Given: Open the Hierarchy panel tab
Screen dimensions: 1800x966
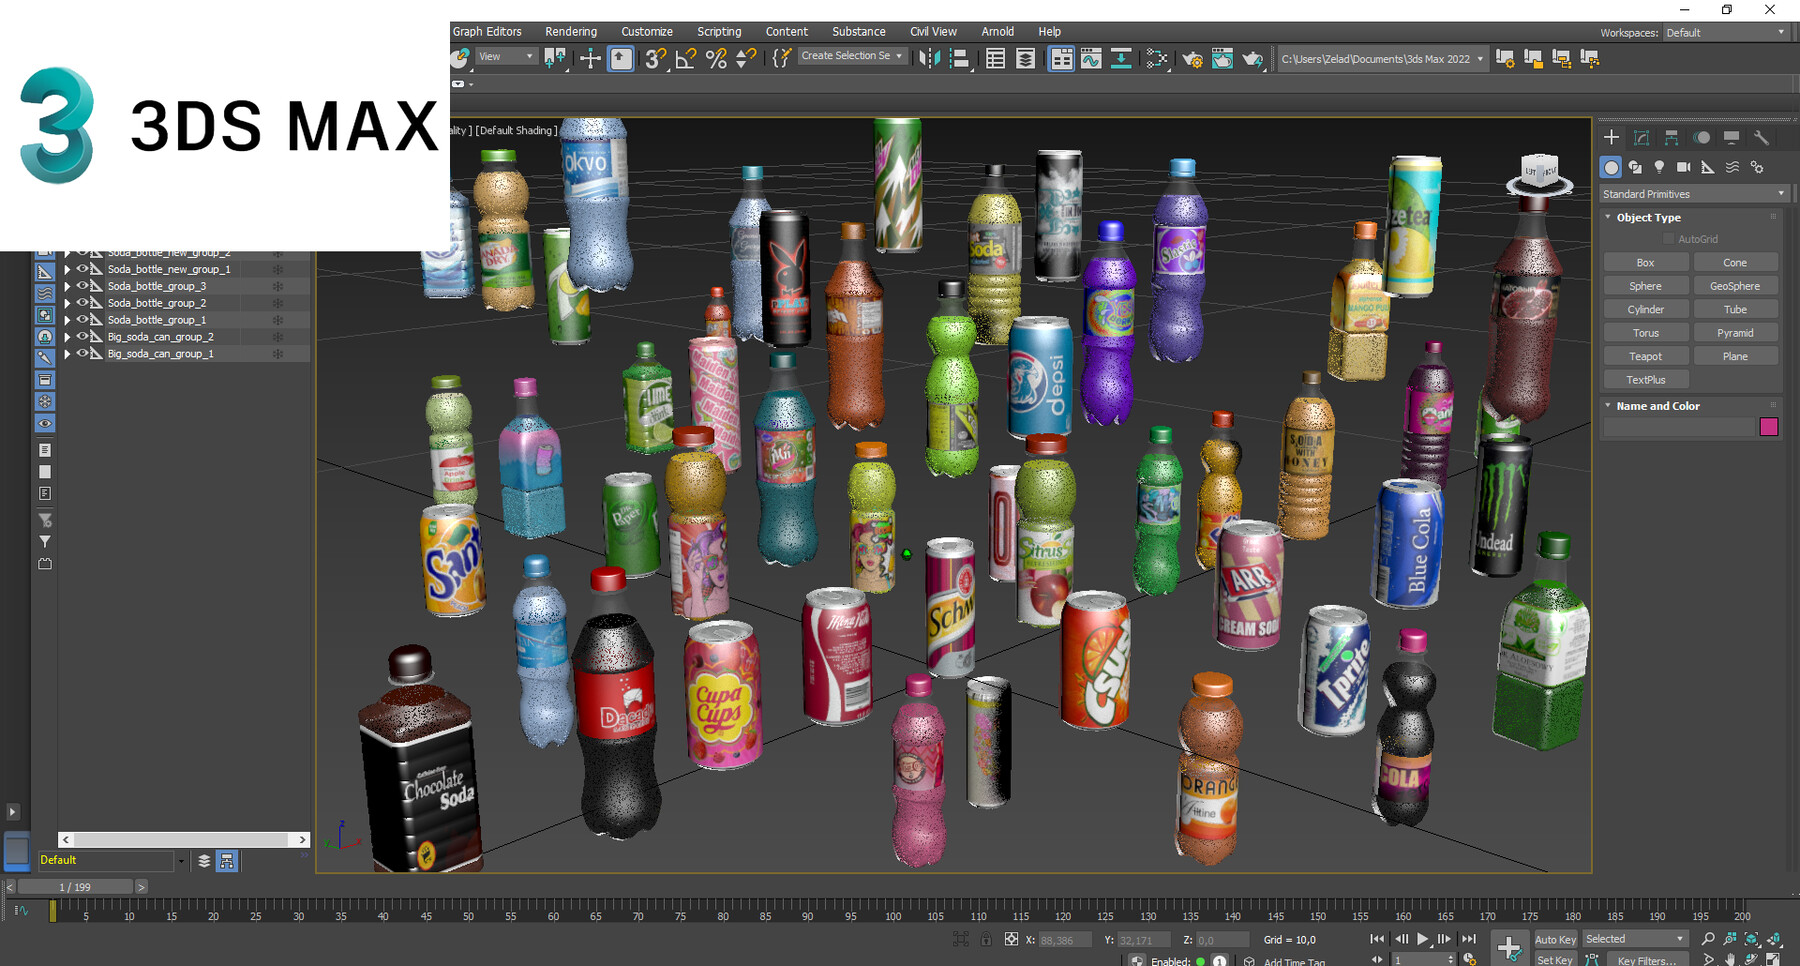Looking at the screenshot, I should [x=1671, y=137].
